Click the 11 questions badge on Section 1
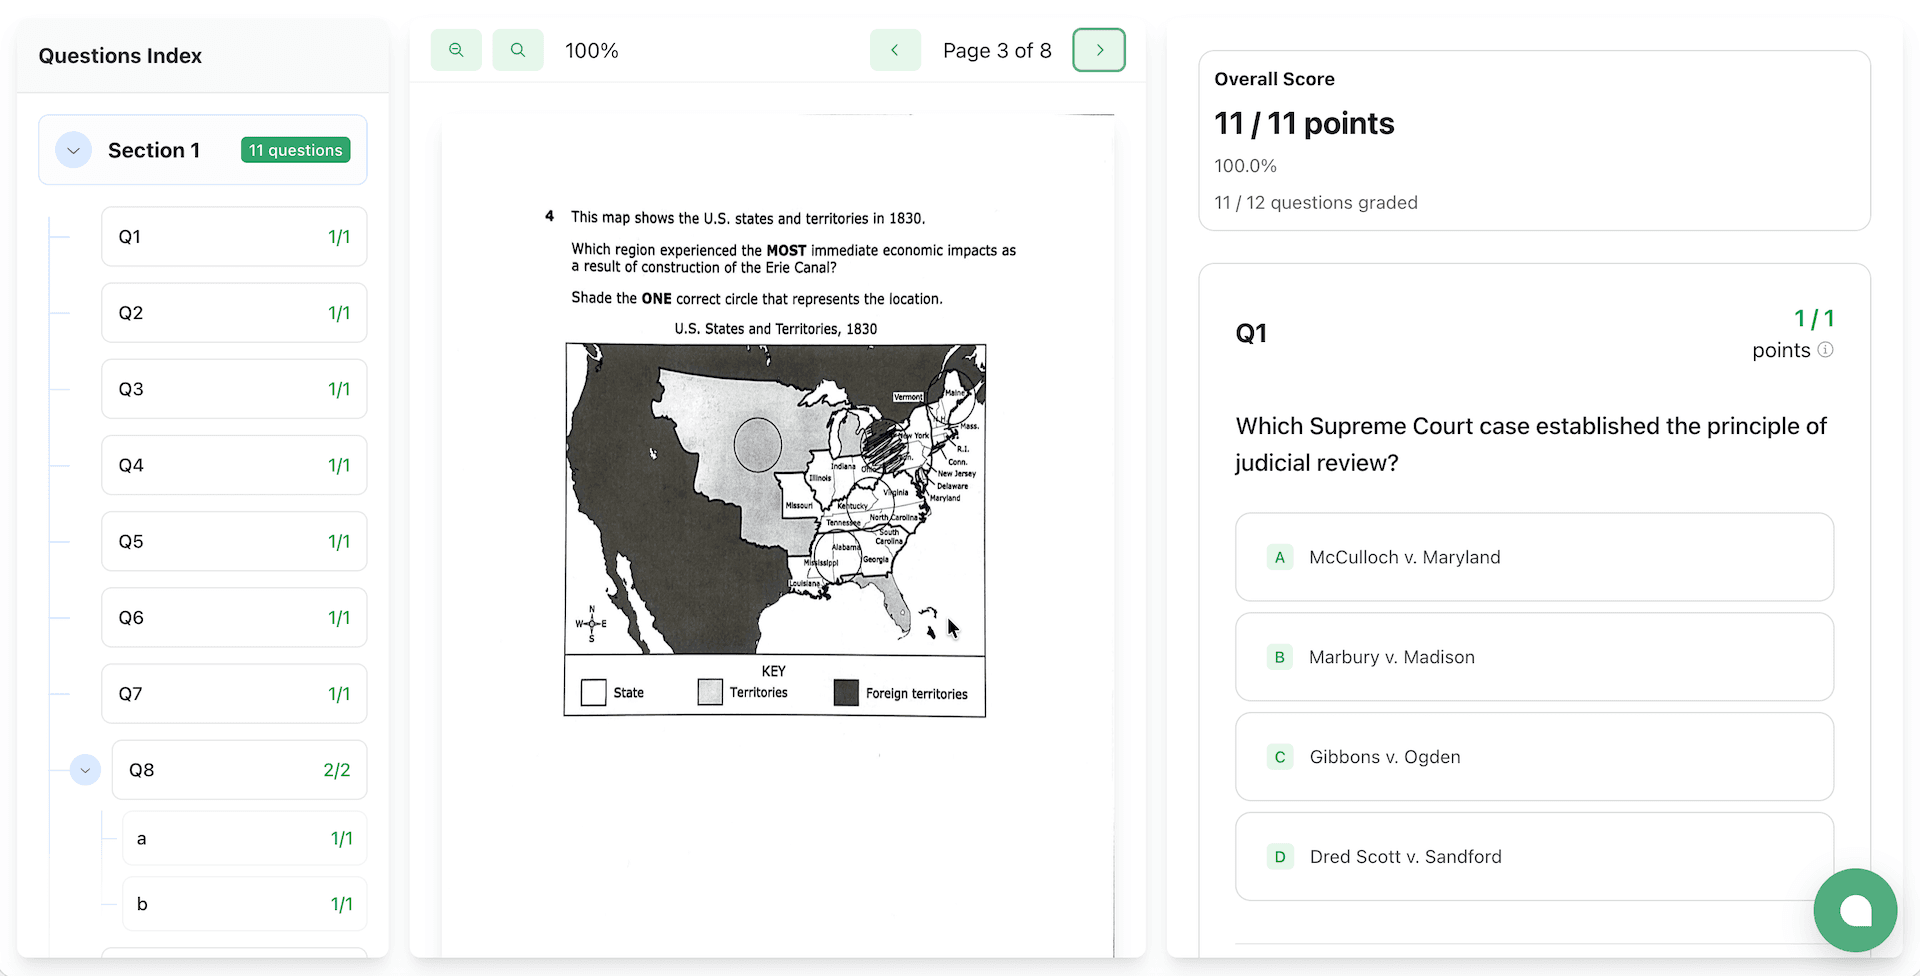Image resolution: width=1920 pixels, height=976 pixels. pos(295,150)
